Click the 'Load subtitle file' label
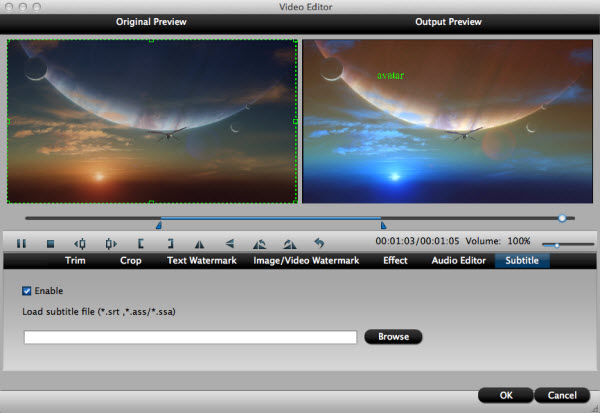600x413 pixels. pos(99,312)
